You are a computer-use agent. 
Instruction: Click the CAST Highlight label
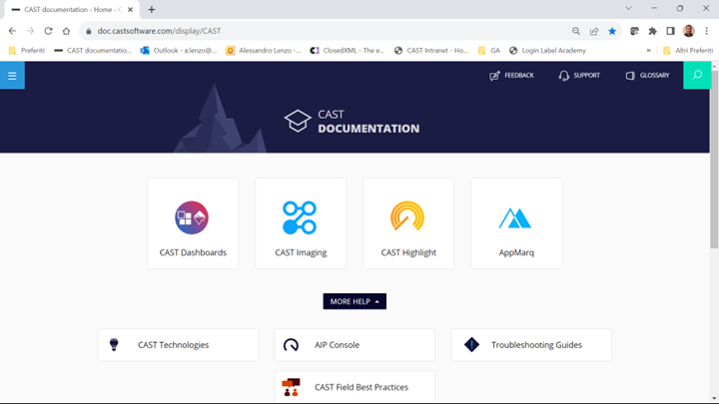click(409, 253)
